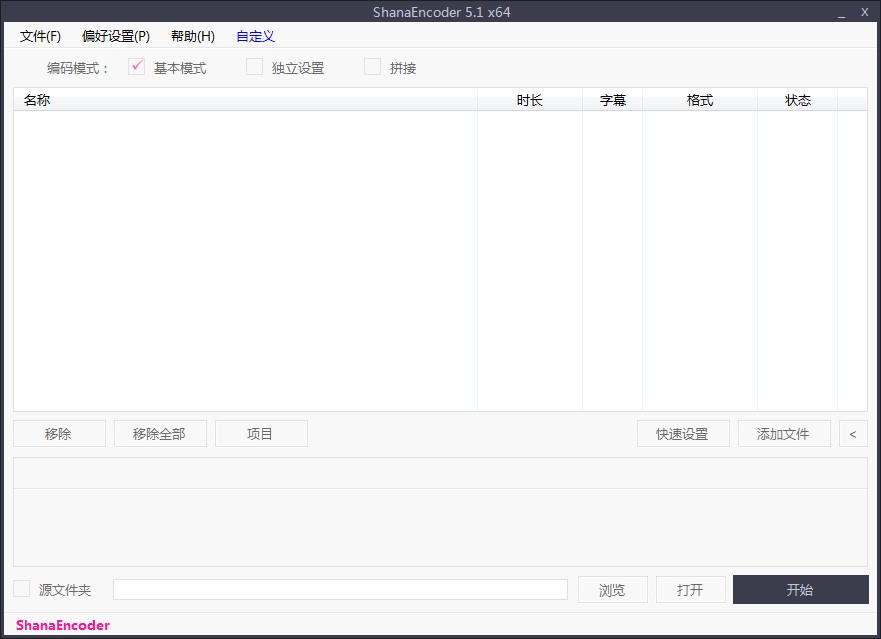881x639 pixels.
Task: Click the 移除全部 button
Action: click(x=160, y=434)
